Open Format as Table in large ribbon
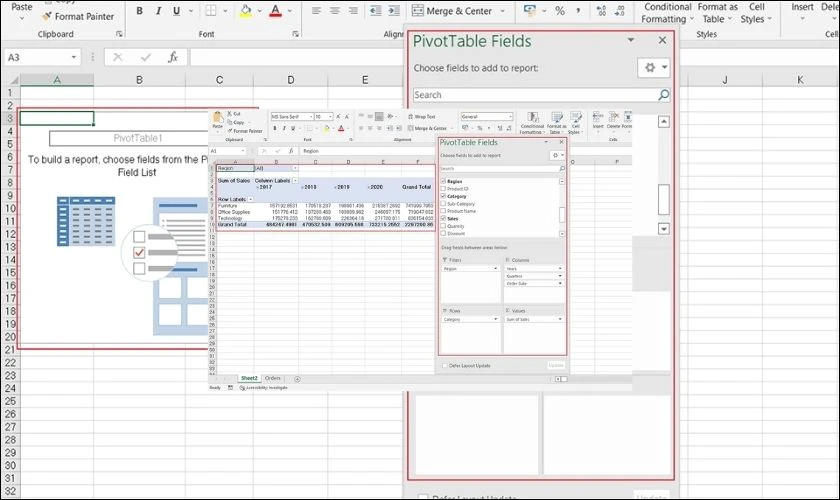The image size is (840, 500). pyautogui.click(x=717, y=13)
